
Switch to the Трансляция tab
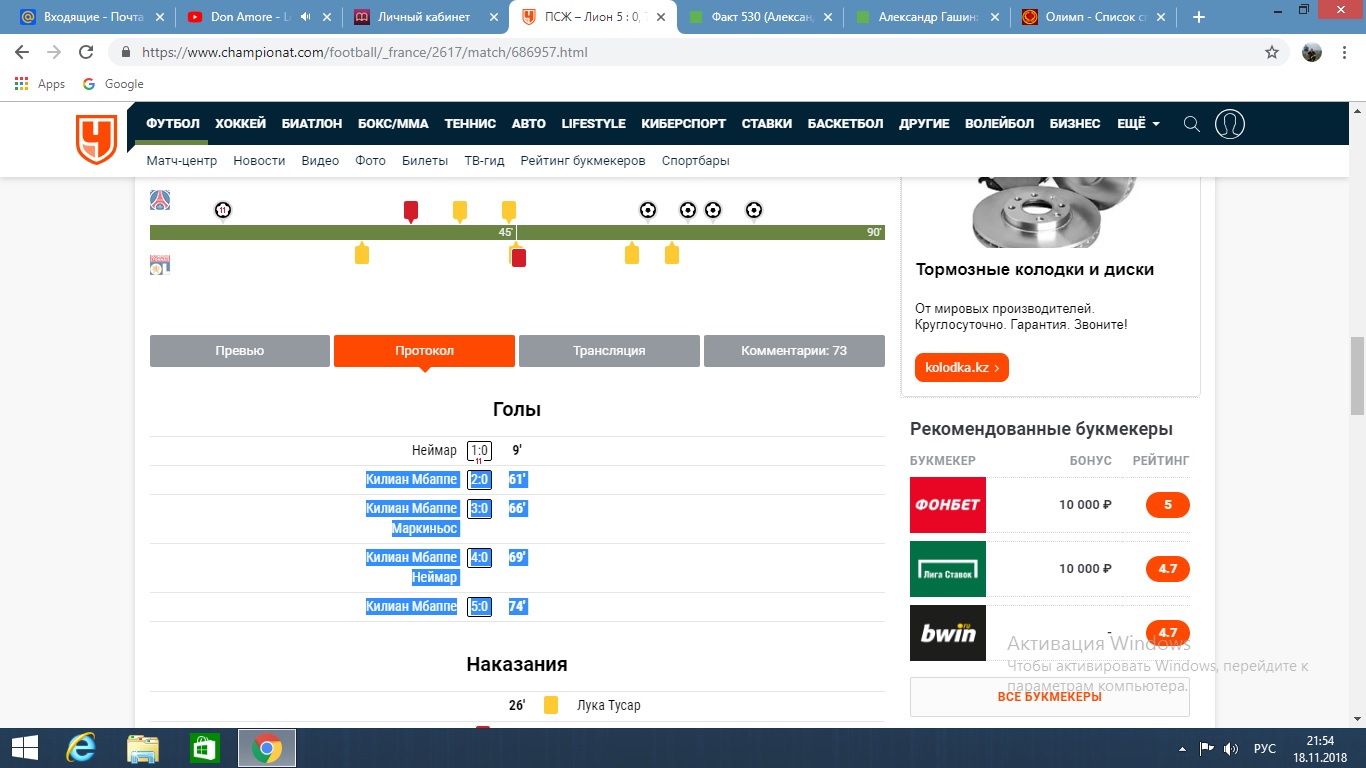click(609, 351)
